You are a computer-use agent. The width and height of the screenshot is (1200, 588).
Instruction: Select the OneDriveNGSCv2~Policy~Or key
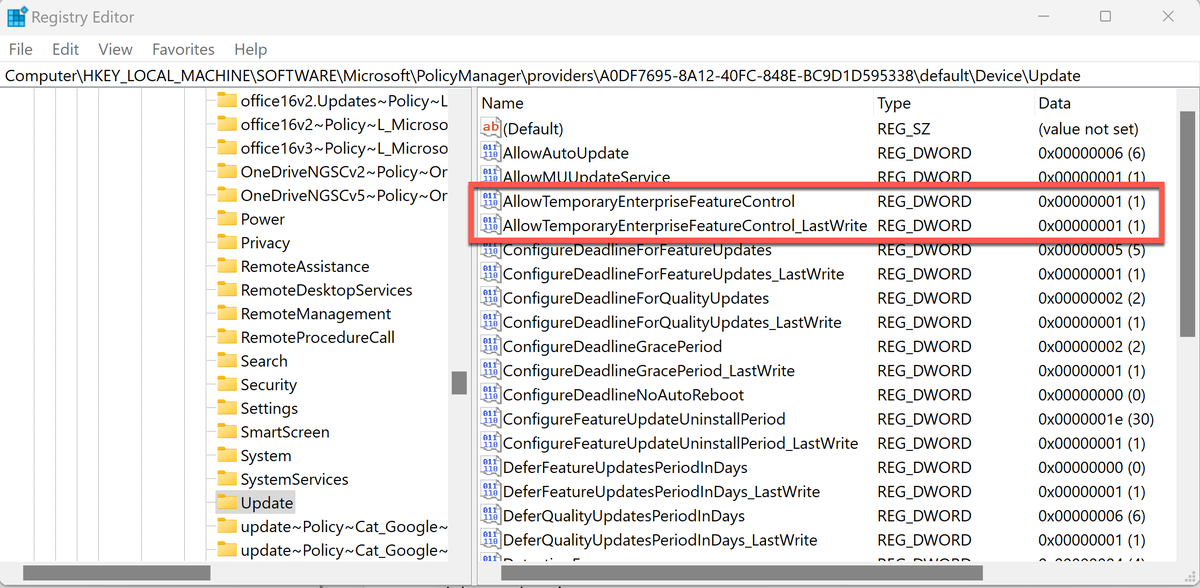point(343,172)
